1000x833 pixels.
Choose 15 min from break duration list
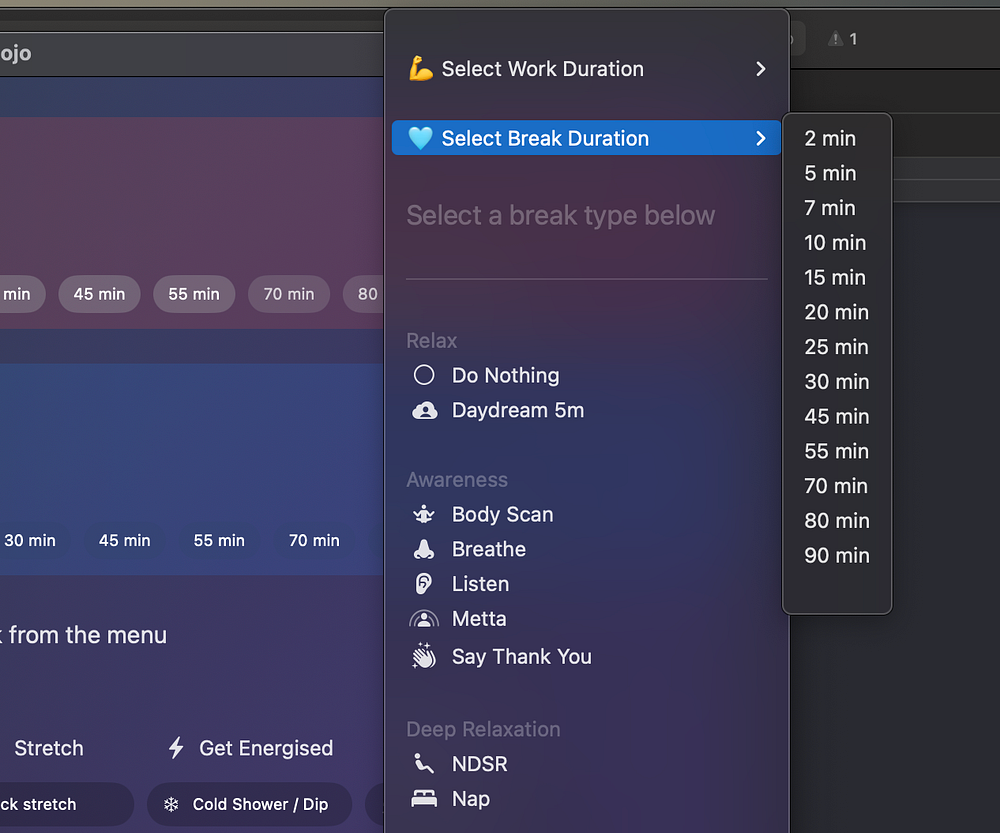(x=835, y=277)
